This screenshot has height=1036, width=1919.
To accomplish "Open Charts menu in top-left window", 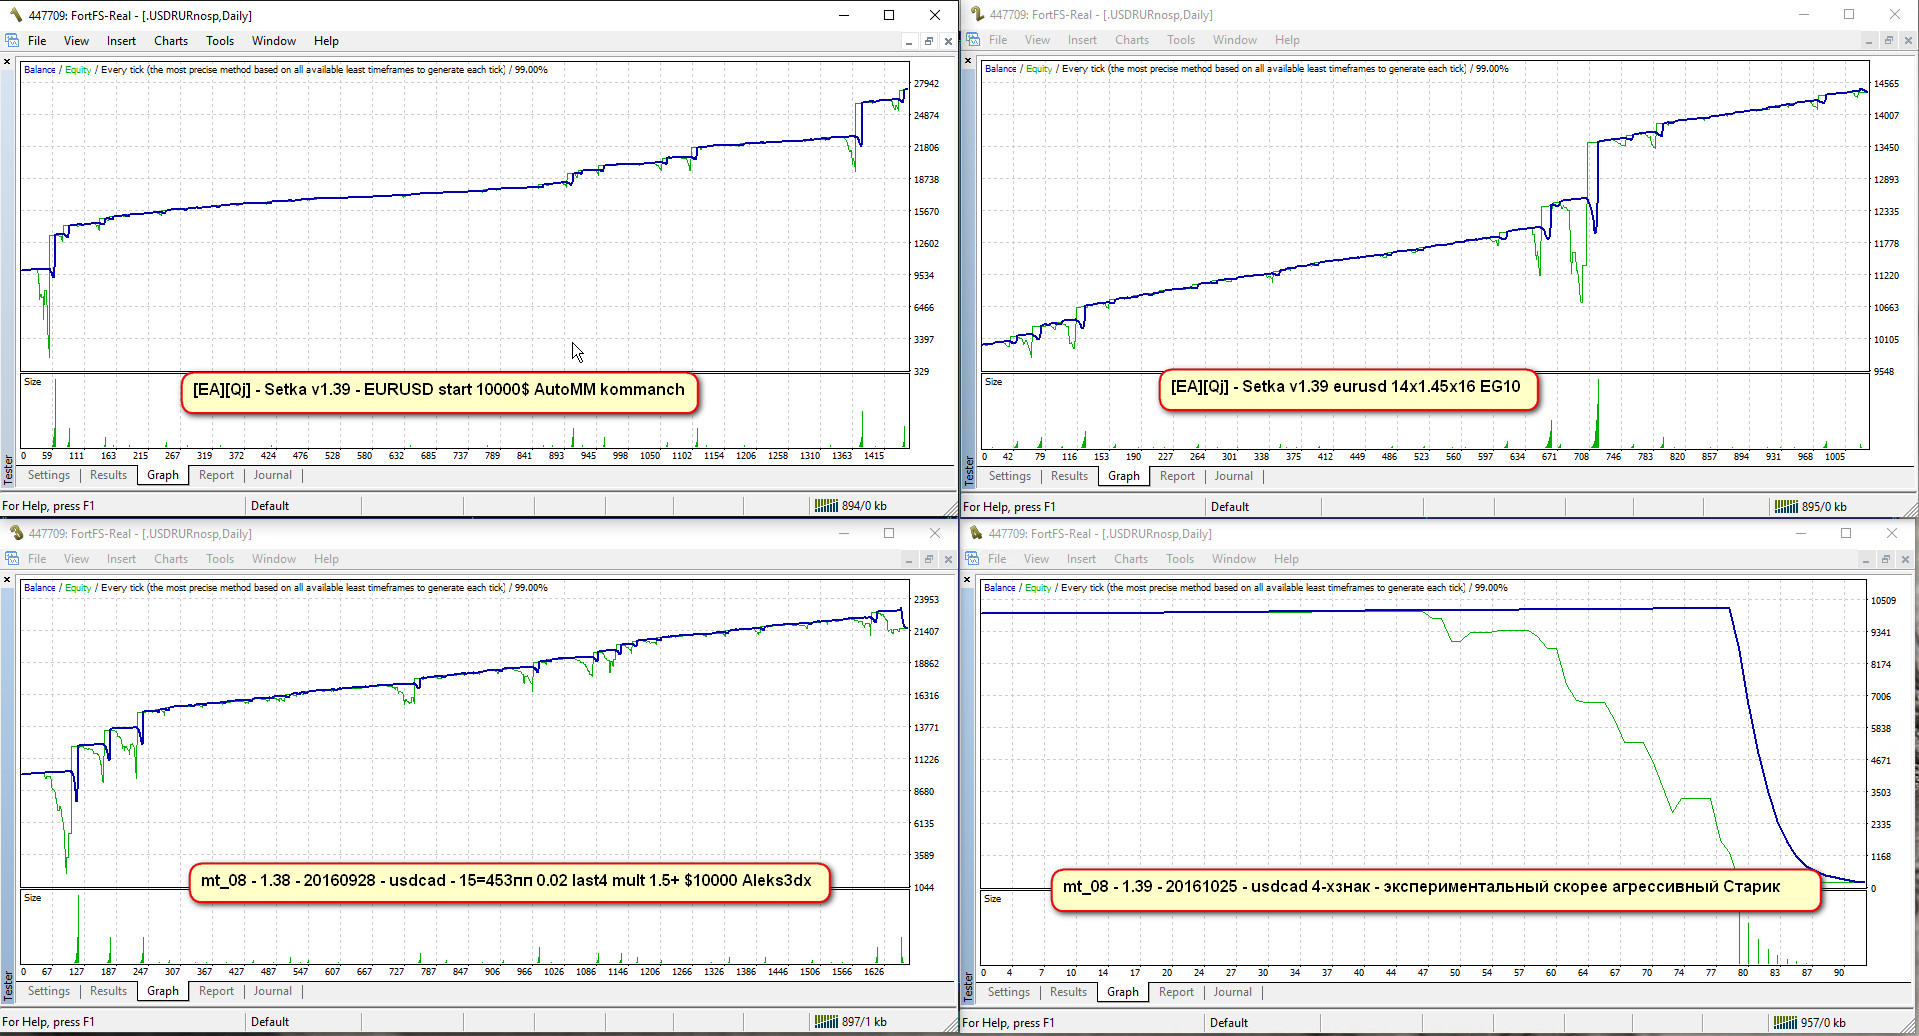I will pos(171,41).
